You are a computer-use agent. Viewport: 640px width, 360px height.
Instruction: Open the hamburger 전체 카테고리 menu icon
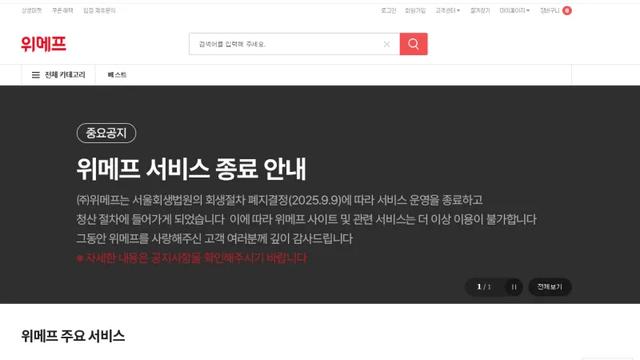[x=36, y=75]
